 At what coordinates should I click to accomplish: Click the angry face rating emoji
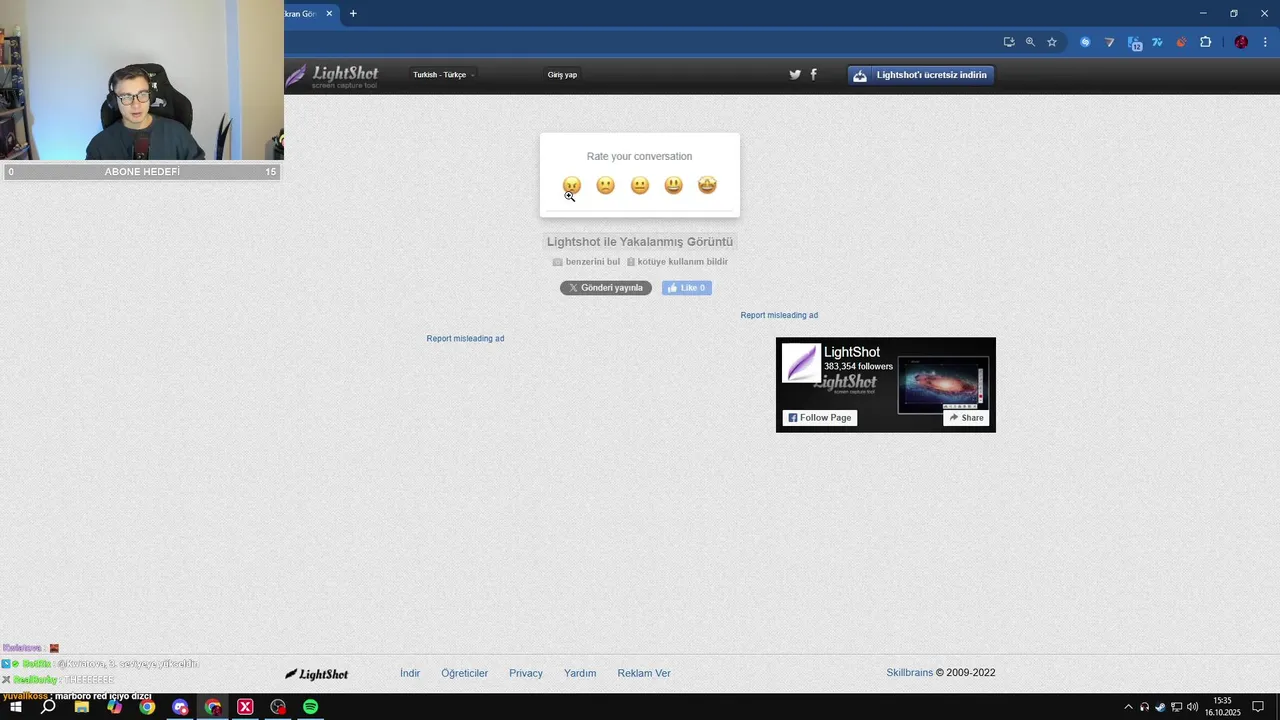571,185
